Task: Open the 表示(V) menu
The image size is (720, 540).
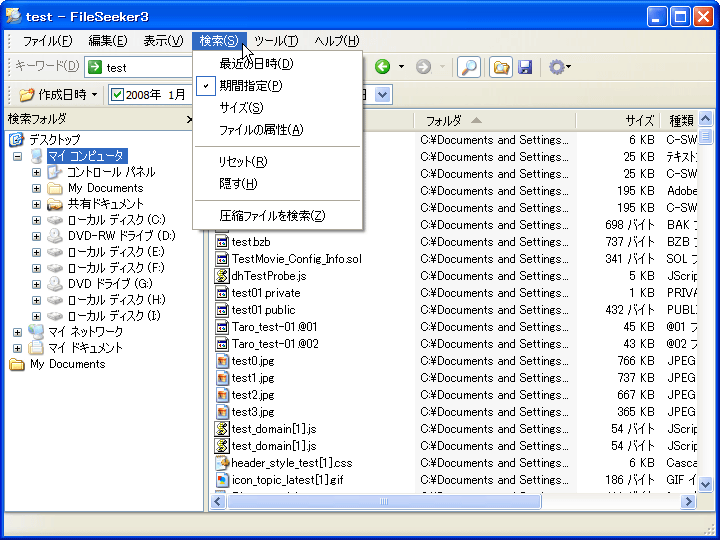Action: tap(163, 41)
